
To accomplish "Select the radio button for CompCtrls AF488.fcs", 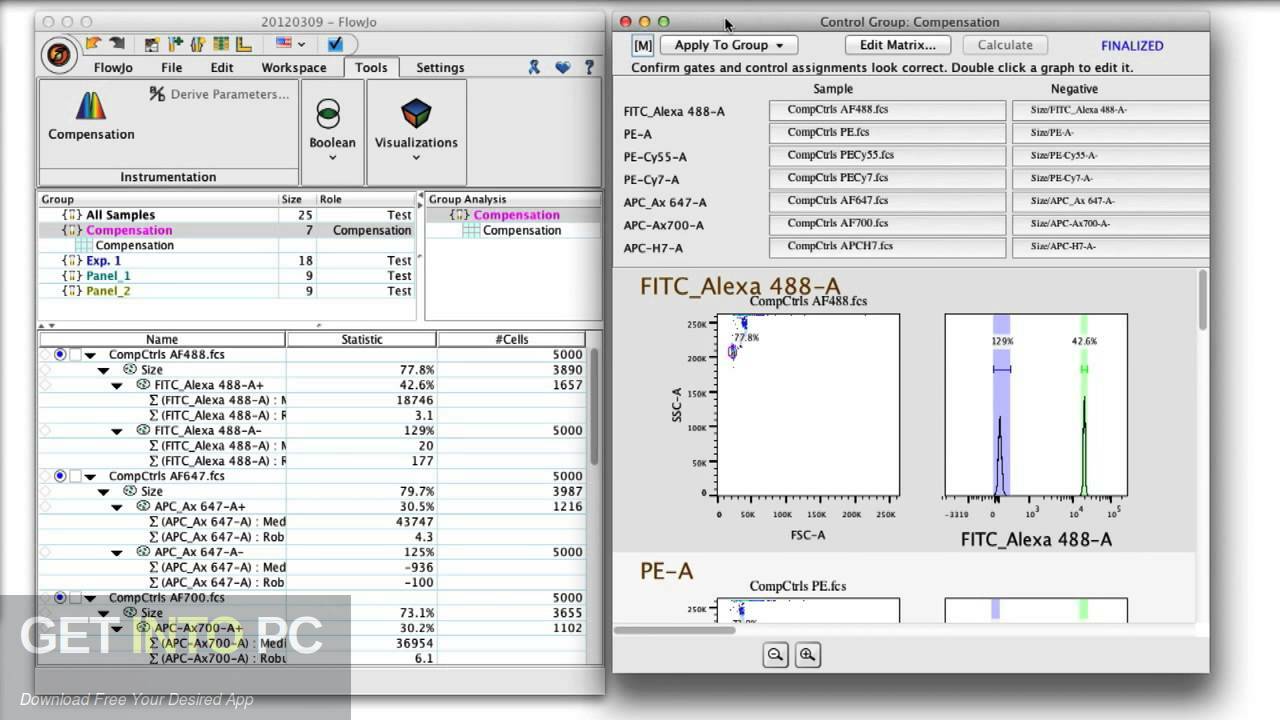I will [x=60, y=355].
